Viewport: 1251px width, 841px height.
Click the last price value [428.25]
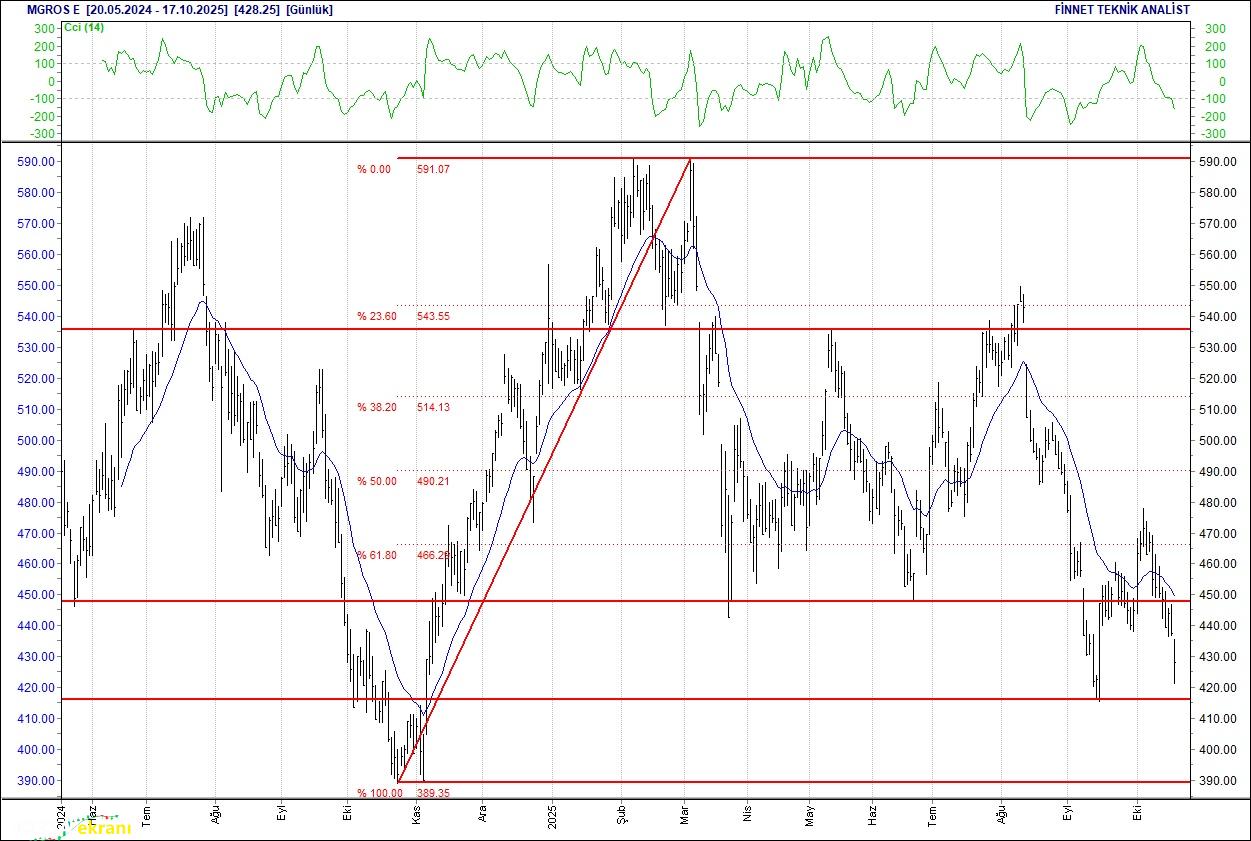click(256, 9)
